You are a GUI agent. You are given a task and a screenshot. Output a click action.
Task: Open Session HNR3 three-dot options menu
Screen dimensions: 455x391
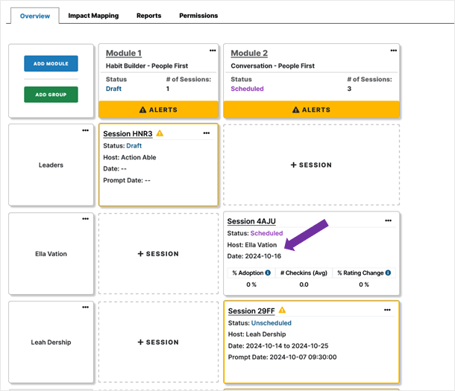pyautogui.click(x=206, y=133)
